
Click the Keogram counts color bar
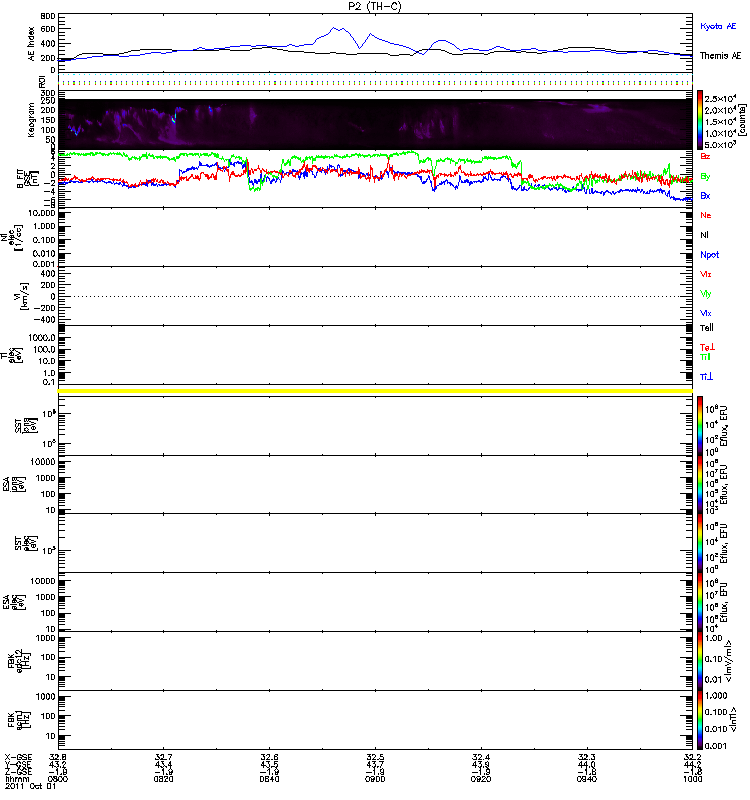click(x=701, y=119)
